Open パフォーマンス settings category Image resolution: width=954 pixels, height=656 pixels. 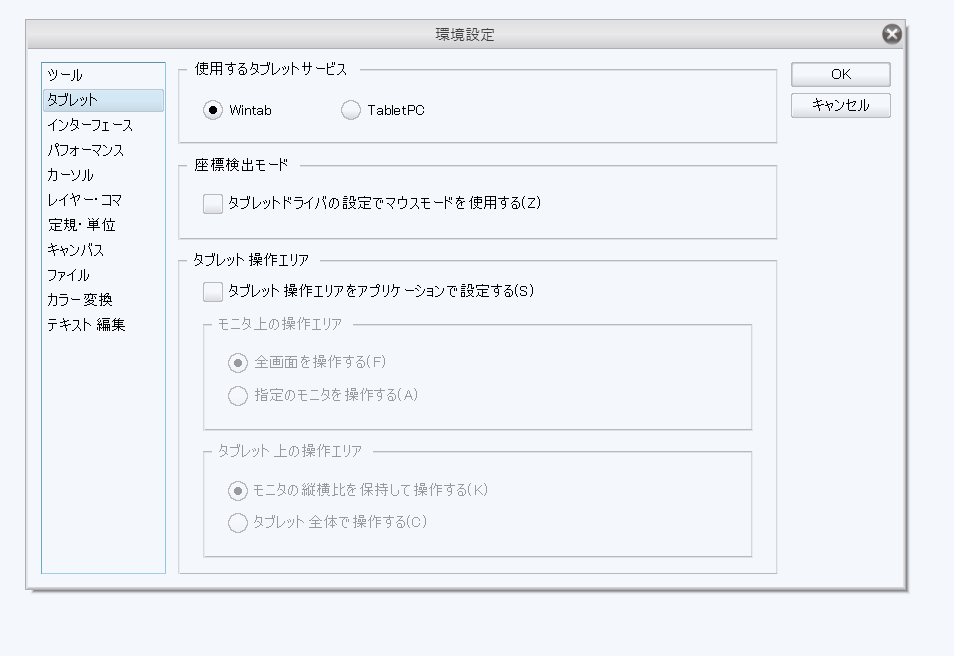click(86, 150)
